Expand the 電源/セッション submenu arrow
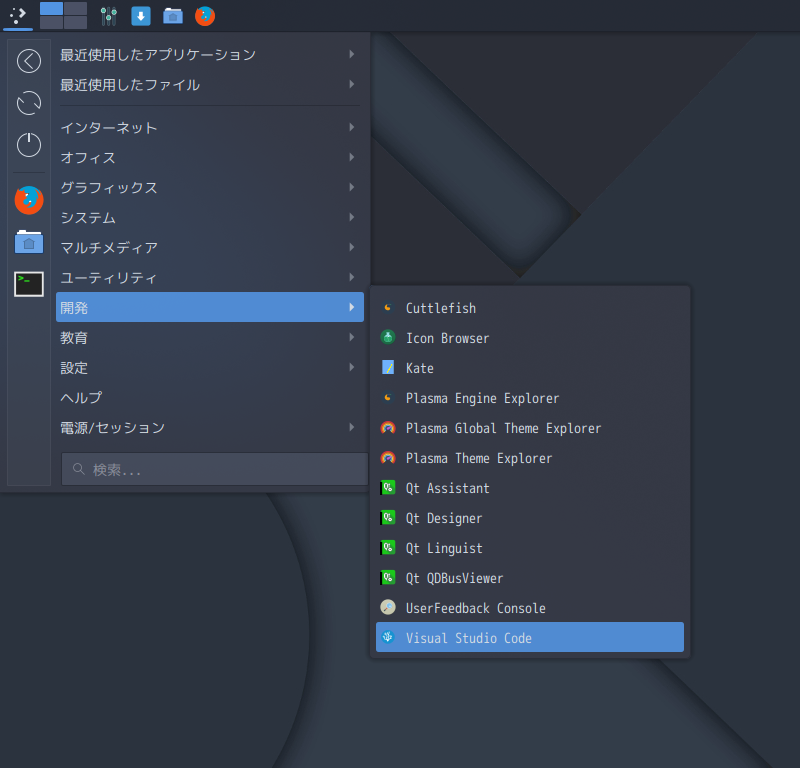Viewport: 800px width, 768px height. click(x=352, y=427)
